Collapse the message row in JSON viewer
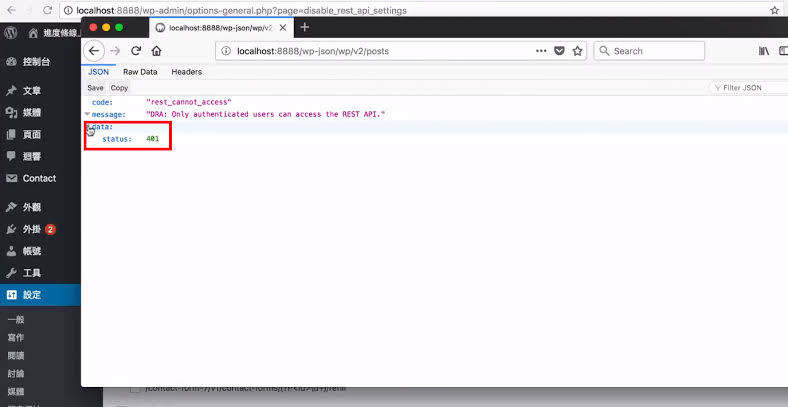This screenshot has height=407, width=788. tap(87, 115)
